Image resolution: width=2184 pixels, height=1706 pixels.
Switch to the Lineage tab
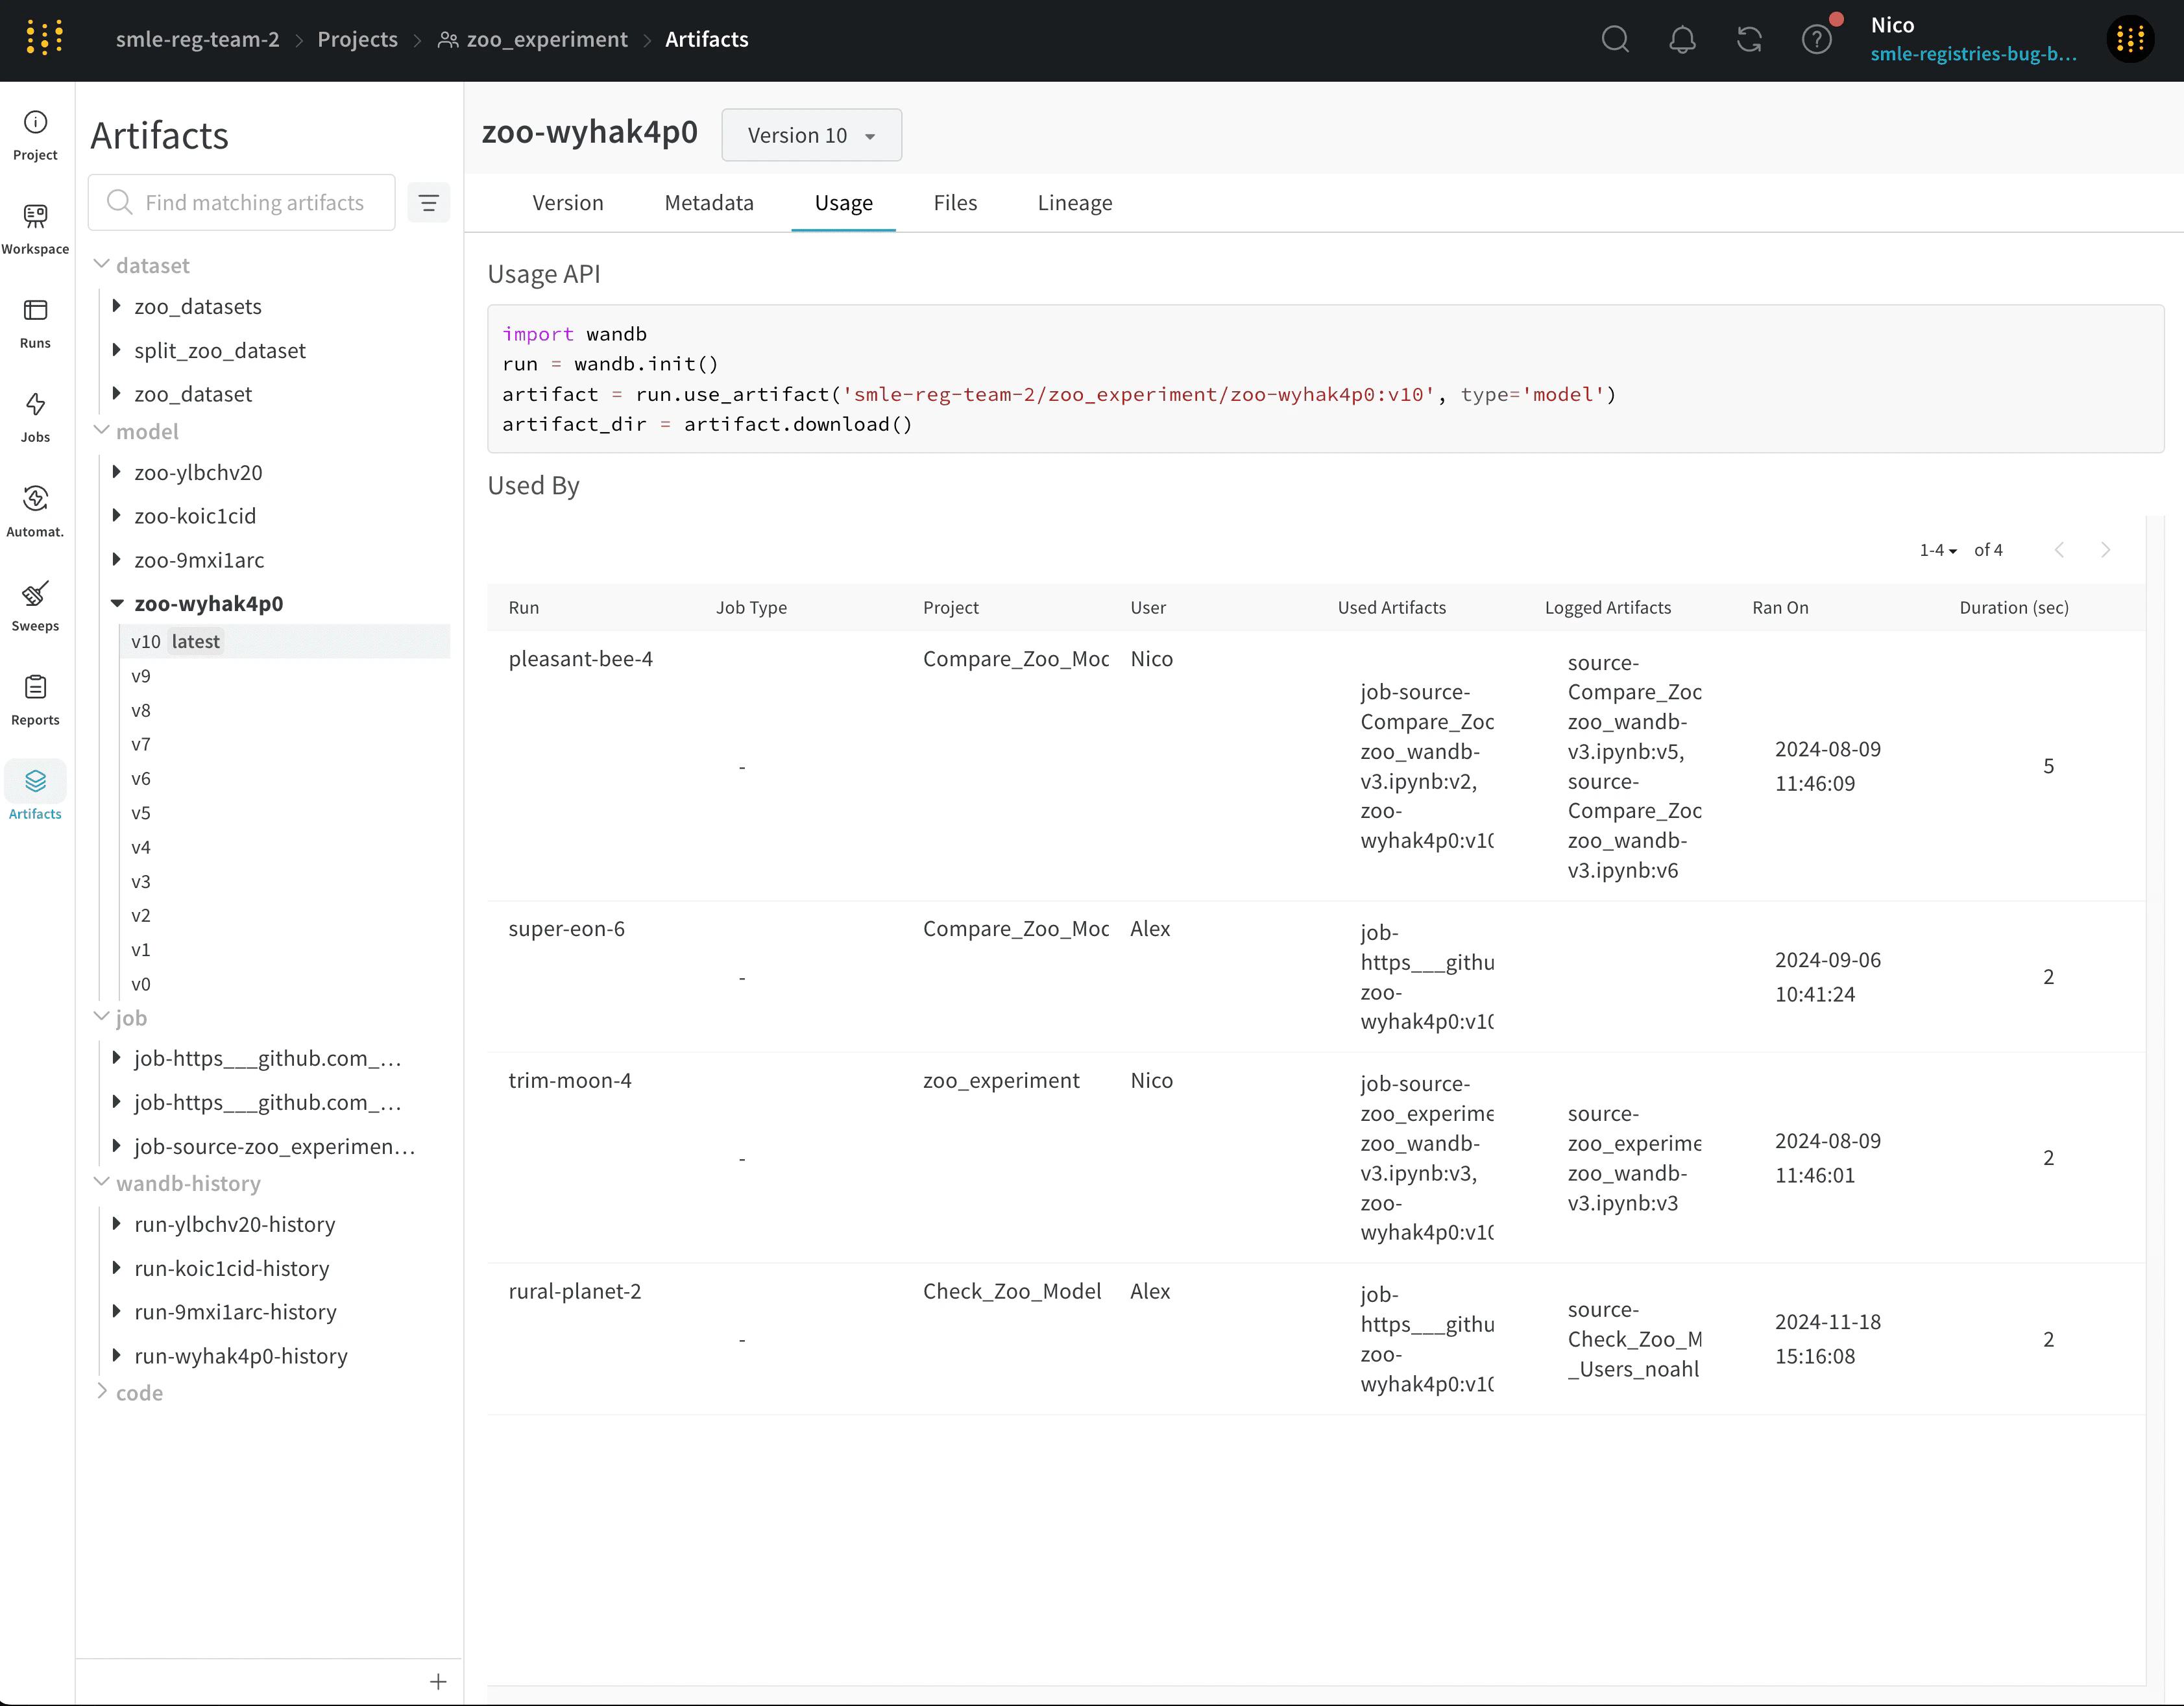[x=1074, y=203]
